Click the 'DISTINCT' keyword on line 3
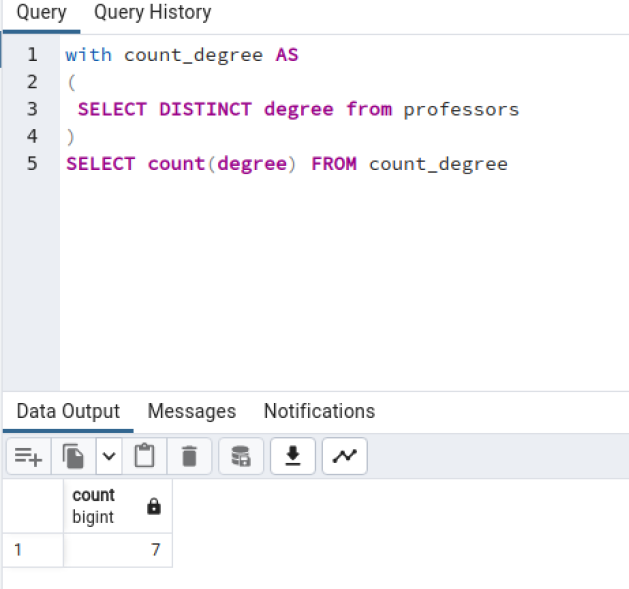Viewport: 629px width, 589px height. (205, 110)
